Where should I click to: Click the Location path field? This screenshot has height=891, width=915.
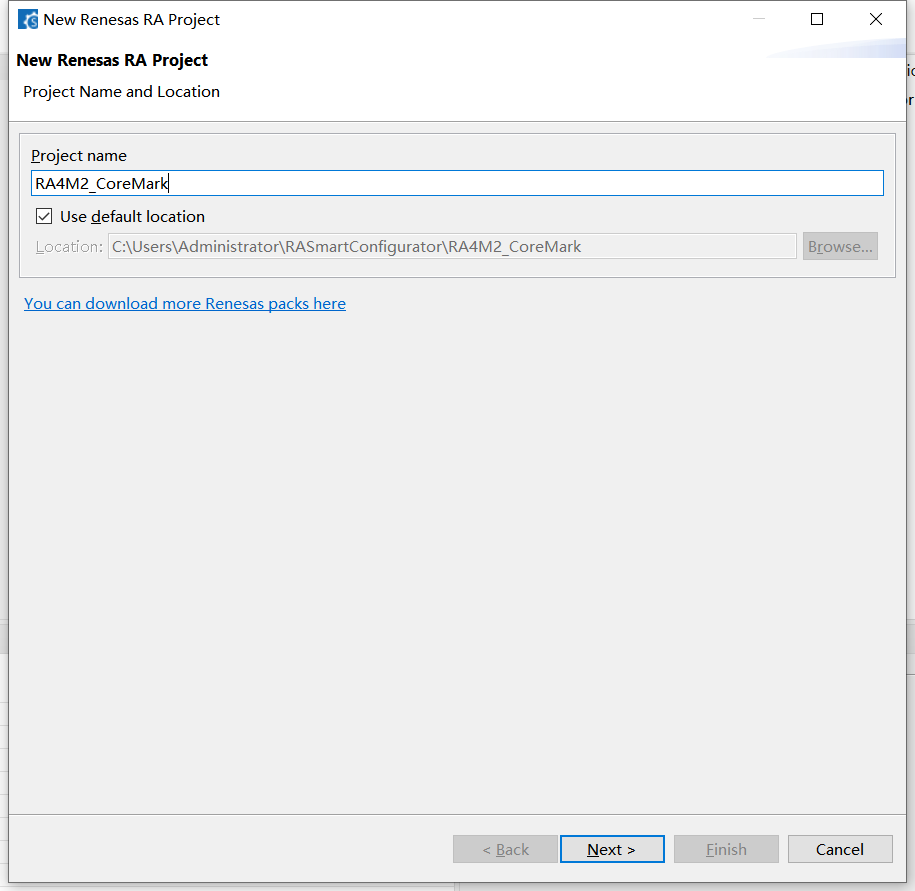tap(452, 246)
